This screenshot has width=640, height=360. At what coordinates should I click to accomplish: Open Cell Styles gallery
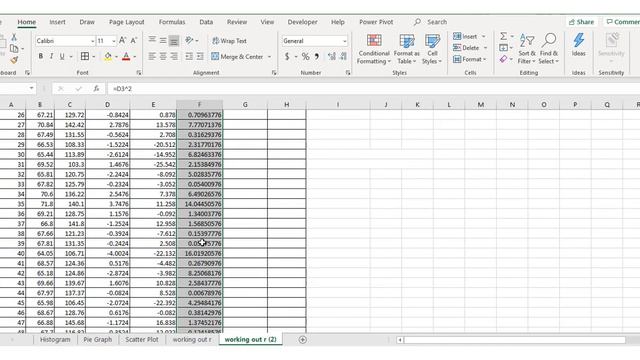432,49
